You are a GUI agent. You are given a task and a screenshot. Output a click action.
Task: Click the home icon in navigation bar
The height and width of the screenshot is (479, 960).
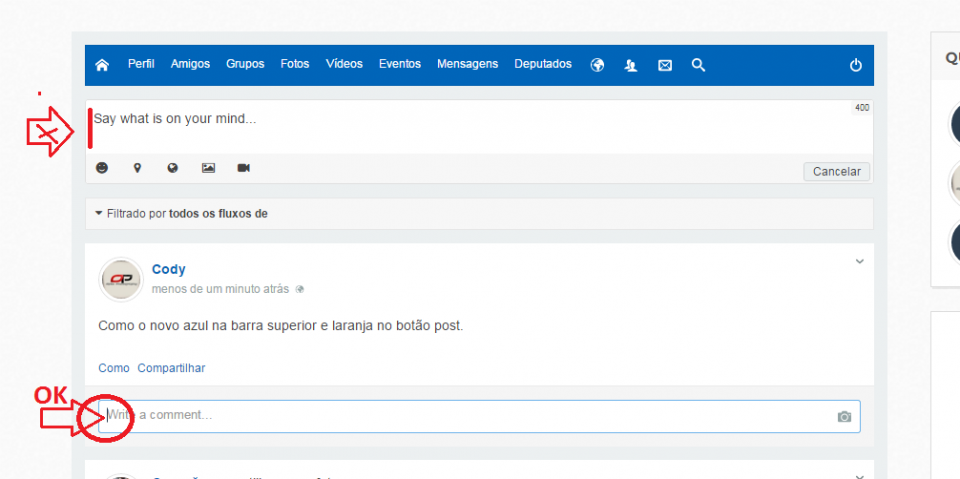pos(102,65)
